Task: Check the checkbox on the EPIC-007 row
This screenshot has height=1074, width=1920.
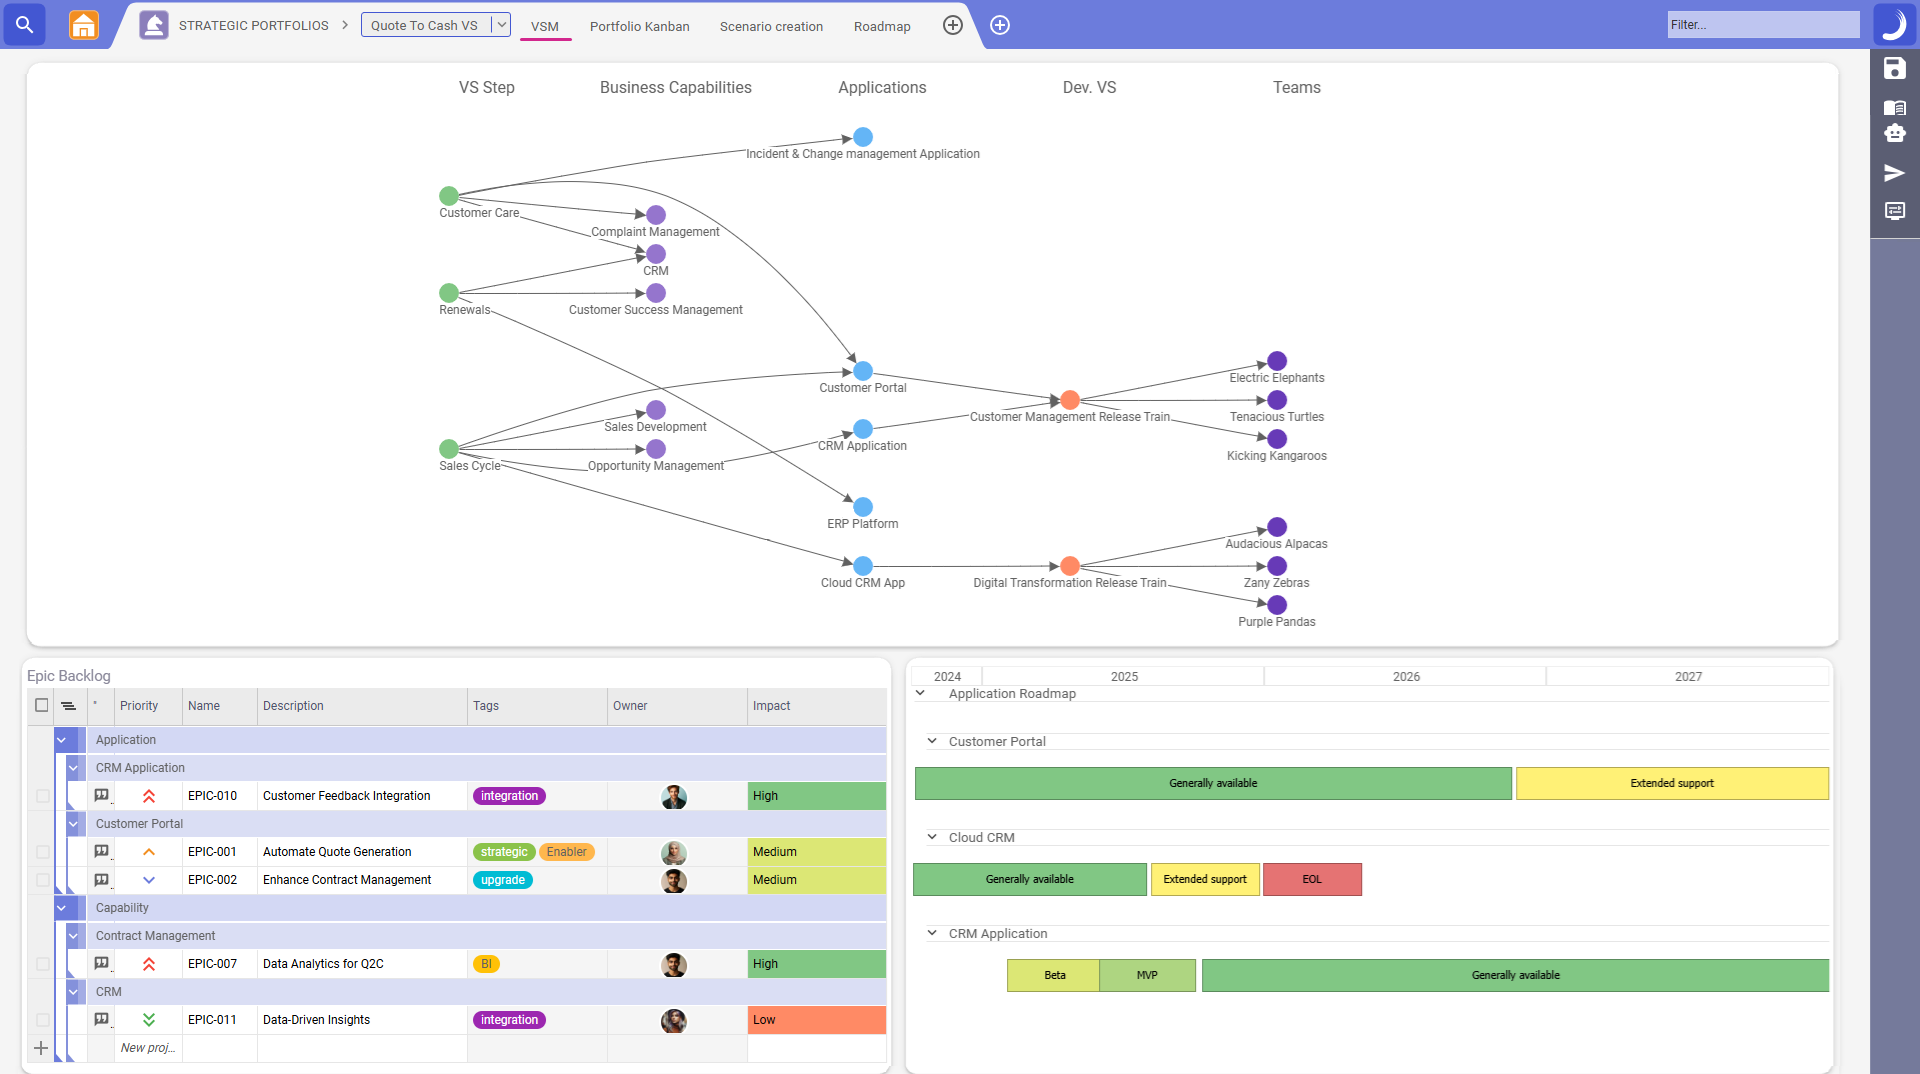Action: [x=41, y=964]
